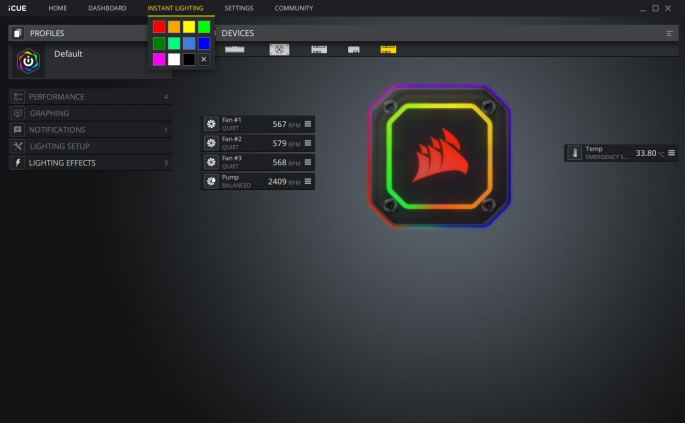Click the Fan #3 fan icon

tap(211, 162)
